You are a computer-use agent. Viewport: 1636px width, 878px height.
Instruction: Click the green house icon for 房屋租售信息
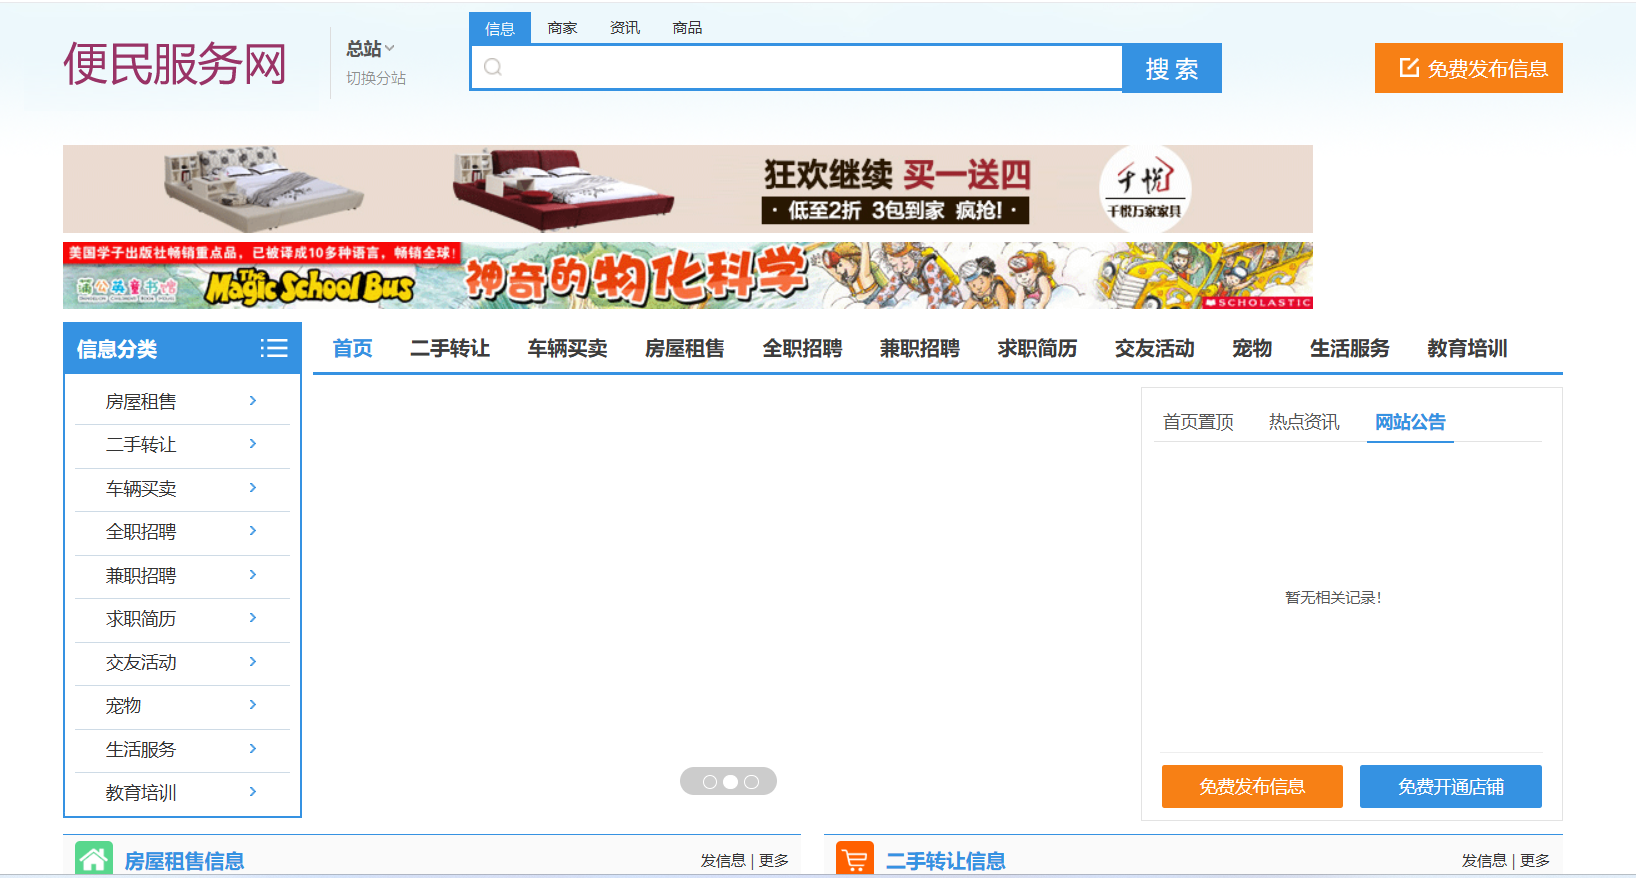pyautogui.click(x=94, y=859)
